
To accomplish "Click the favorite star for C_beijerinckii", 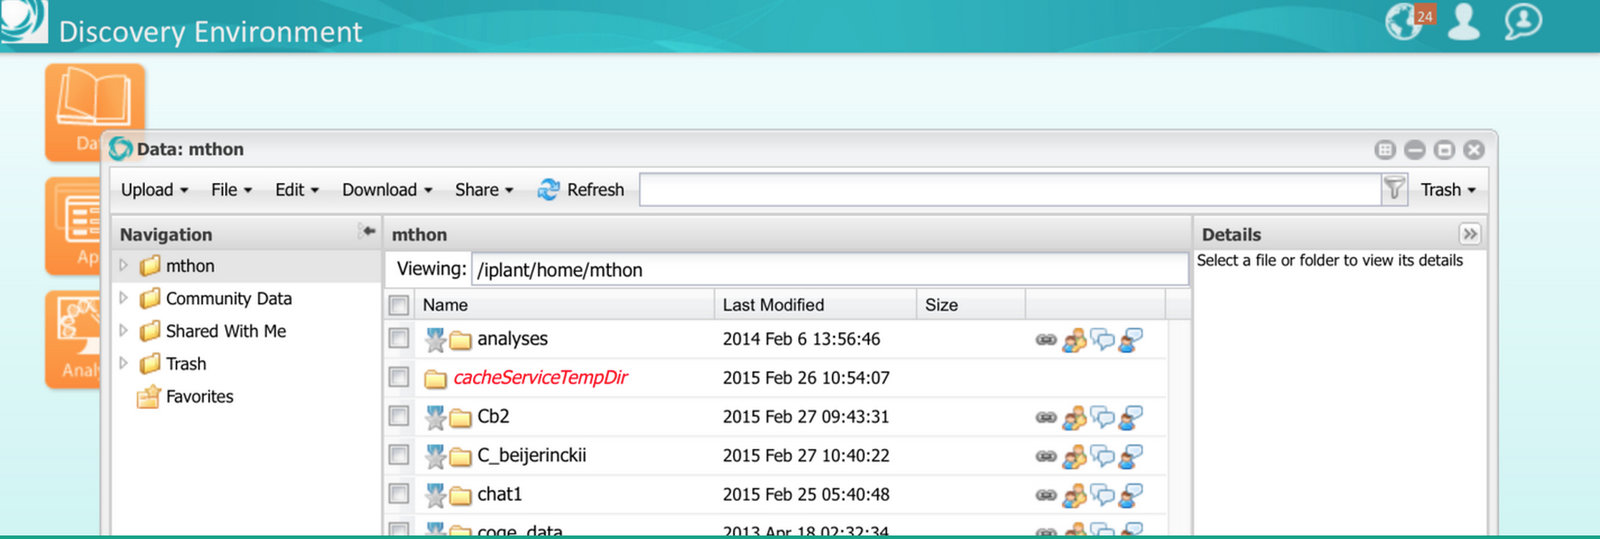I will tap(435, 456).
